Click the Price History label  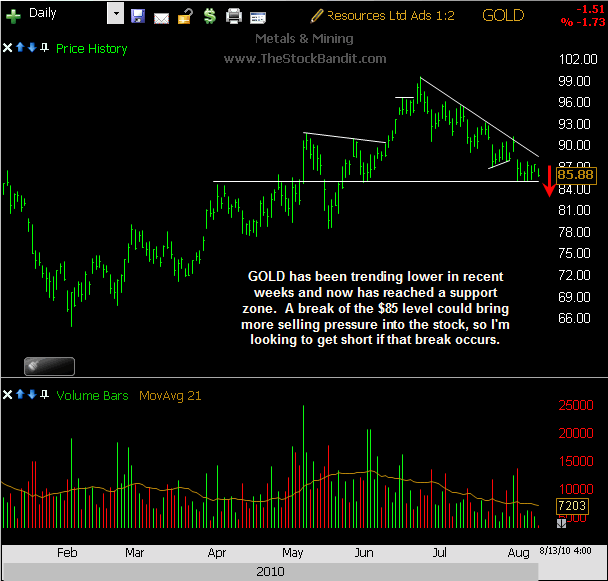92,48
